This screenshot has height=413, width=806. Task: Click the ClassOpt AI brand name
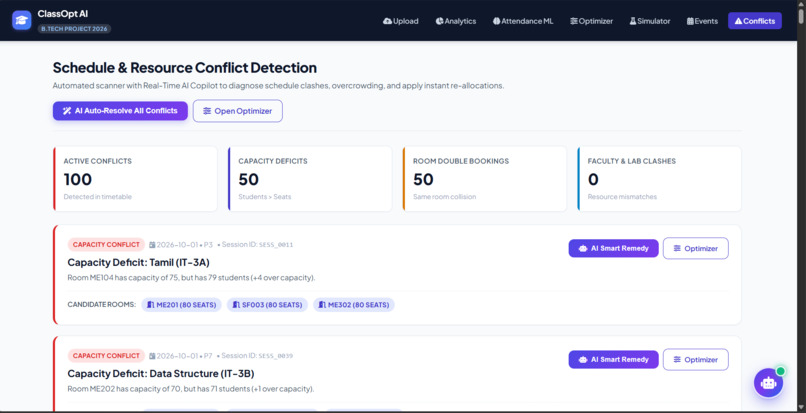63,14
